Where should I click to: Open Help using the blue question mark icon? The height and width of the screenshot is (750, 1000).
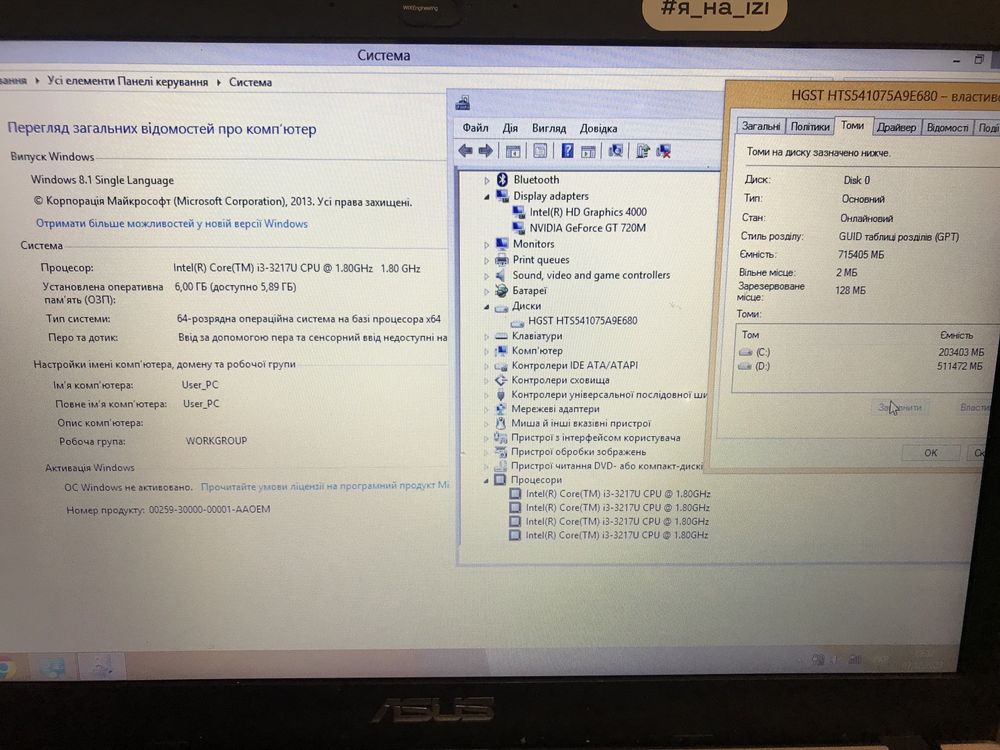point(567,151)
